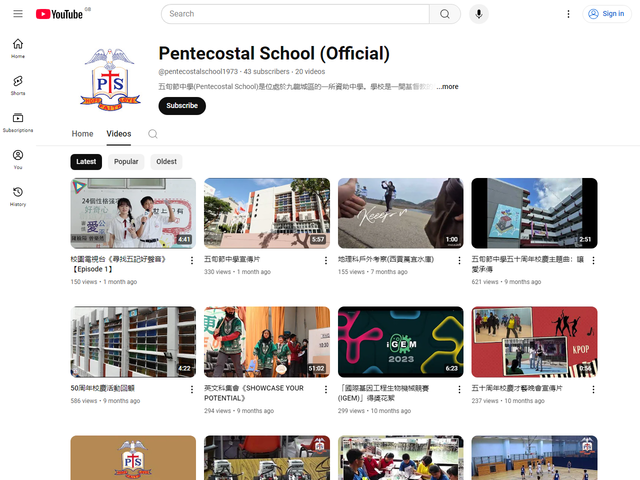Click the Subscribe button
The width and height of the screenshot is (640, 480).
(182, 105)
